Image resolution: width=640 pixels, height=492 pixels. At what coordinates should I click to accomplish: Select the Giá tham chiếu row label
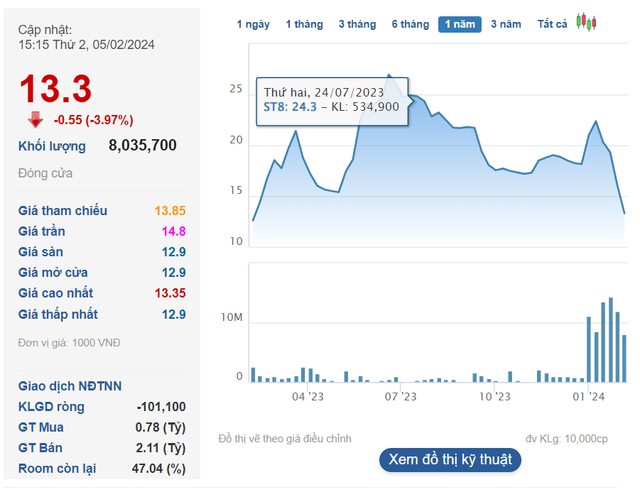pyautogui.click(x=62, y=211)
